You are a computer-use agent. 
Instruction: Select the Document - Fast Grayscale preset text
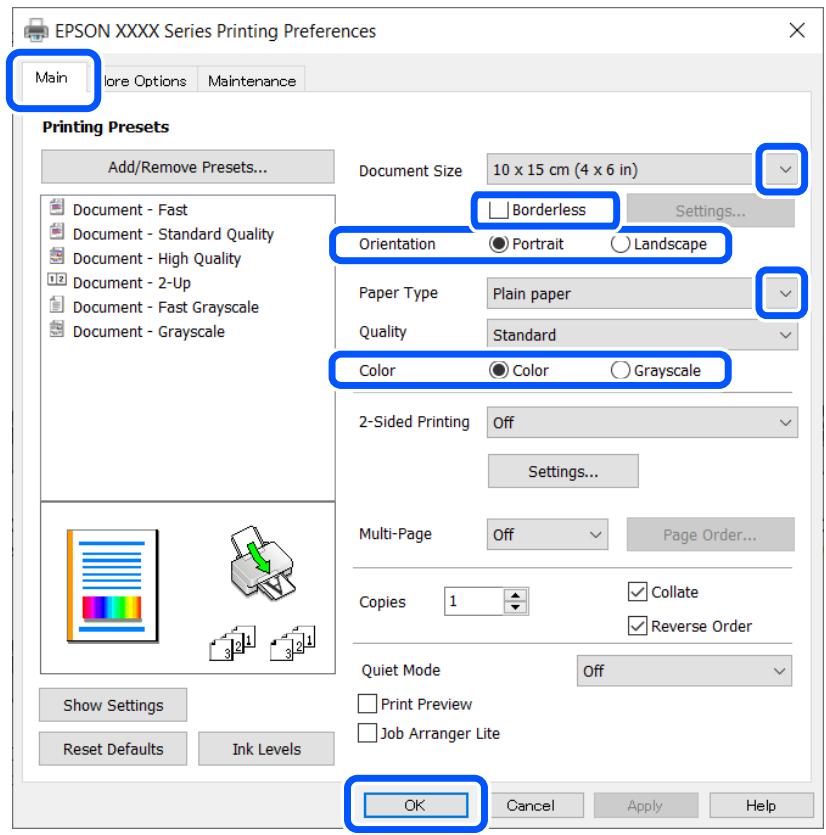(166, 307)
